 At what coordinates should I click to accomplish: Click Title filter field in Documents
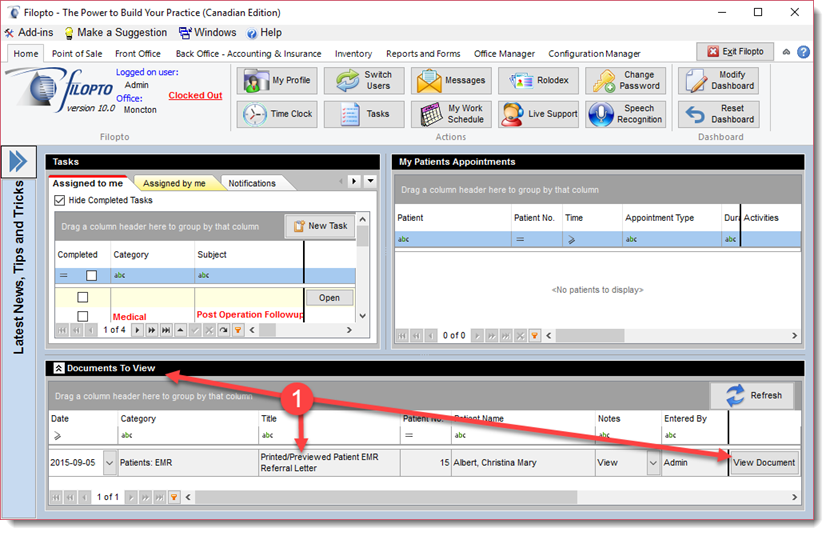[329, 435]
